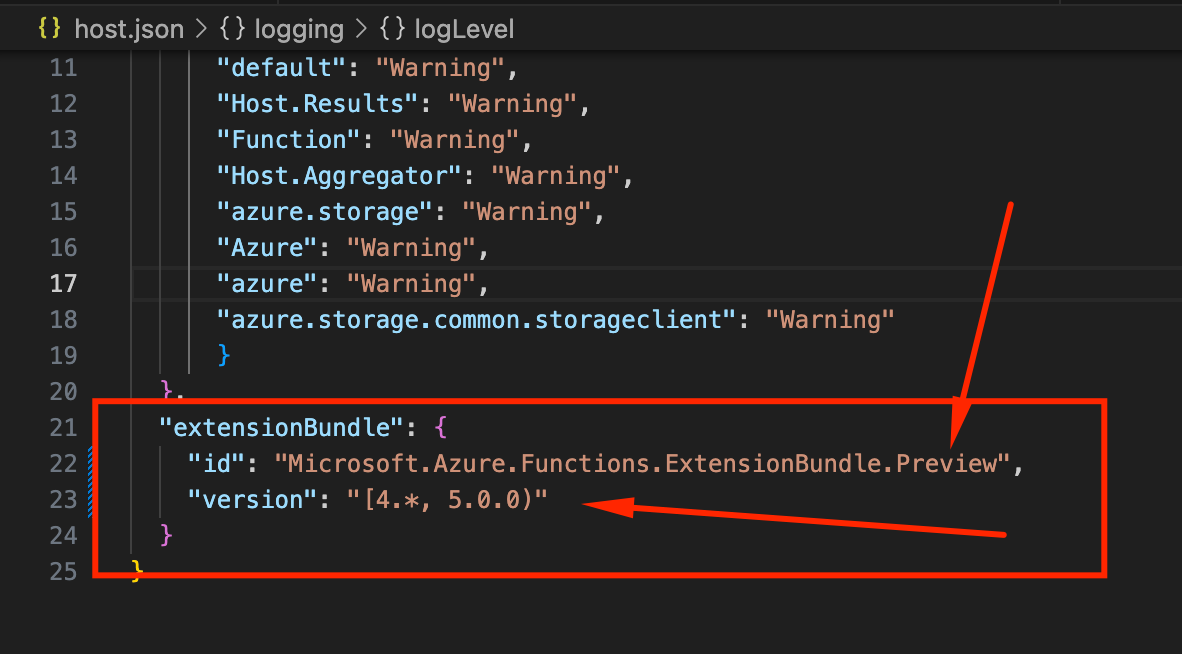Click line number 17 in gutter
Screen dimensions: 1182x654
coord(63,283)
